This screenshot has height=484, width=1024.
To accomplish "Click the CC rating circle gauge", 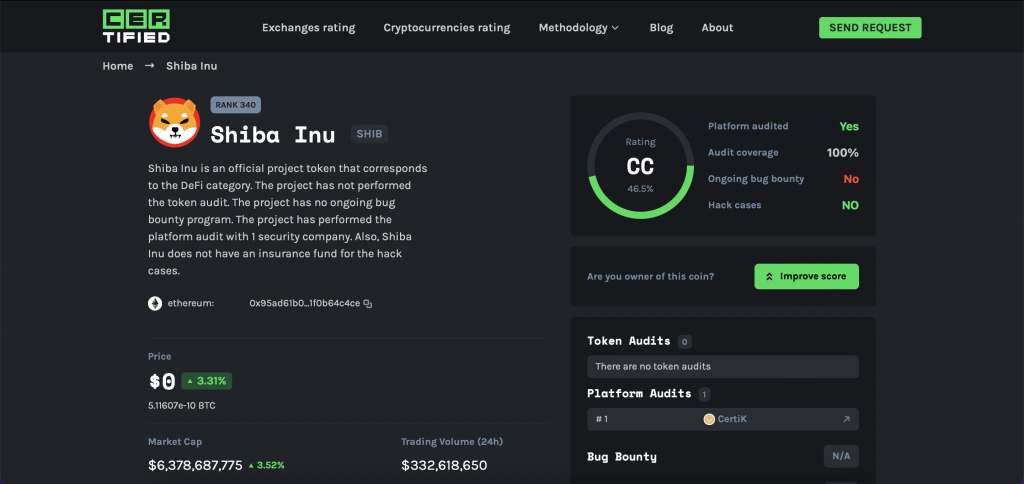I will pyautogui.click(x=640, y=165).
